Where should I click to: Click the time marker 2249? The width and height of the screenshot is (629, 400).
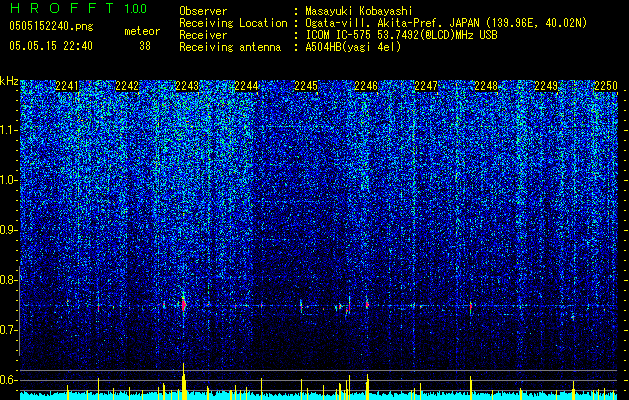pyautogui.click(x=546, y=86)
